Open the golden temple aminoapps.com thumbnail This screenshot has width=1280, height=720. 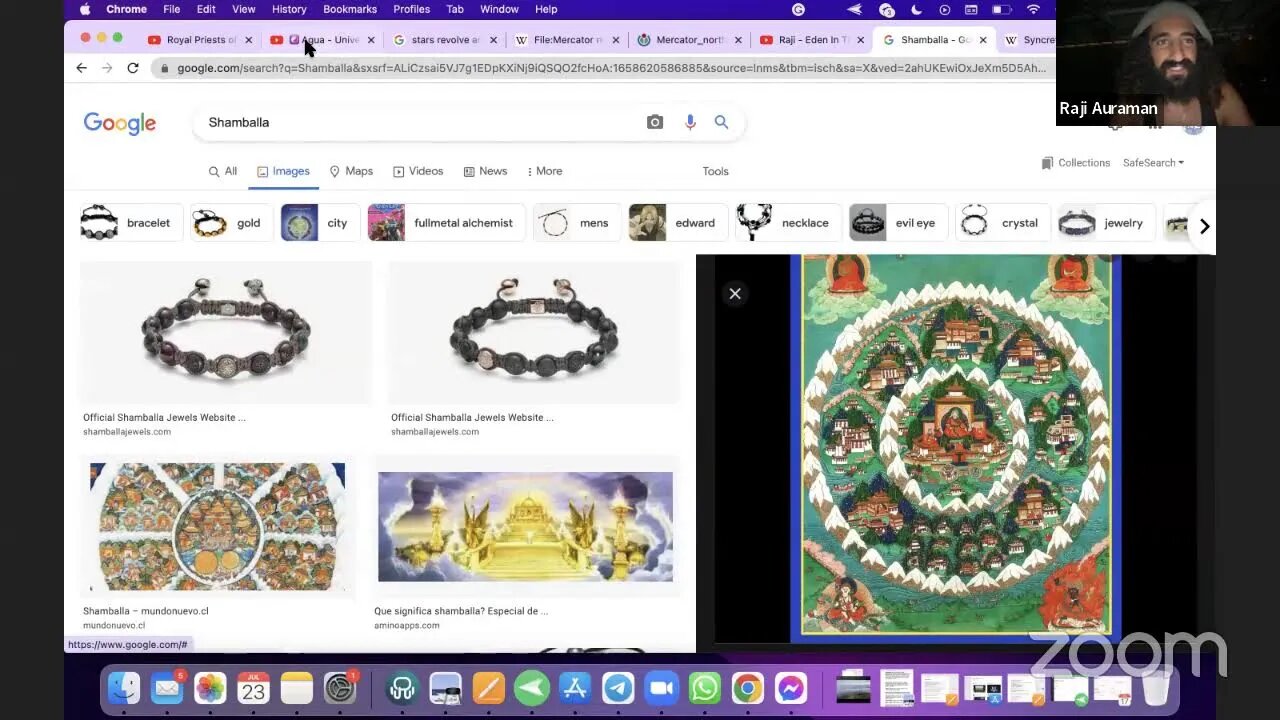click(525, 527)
